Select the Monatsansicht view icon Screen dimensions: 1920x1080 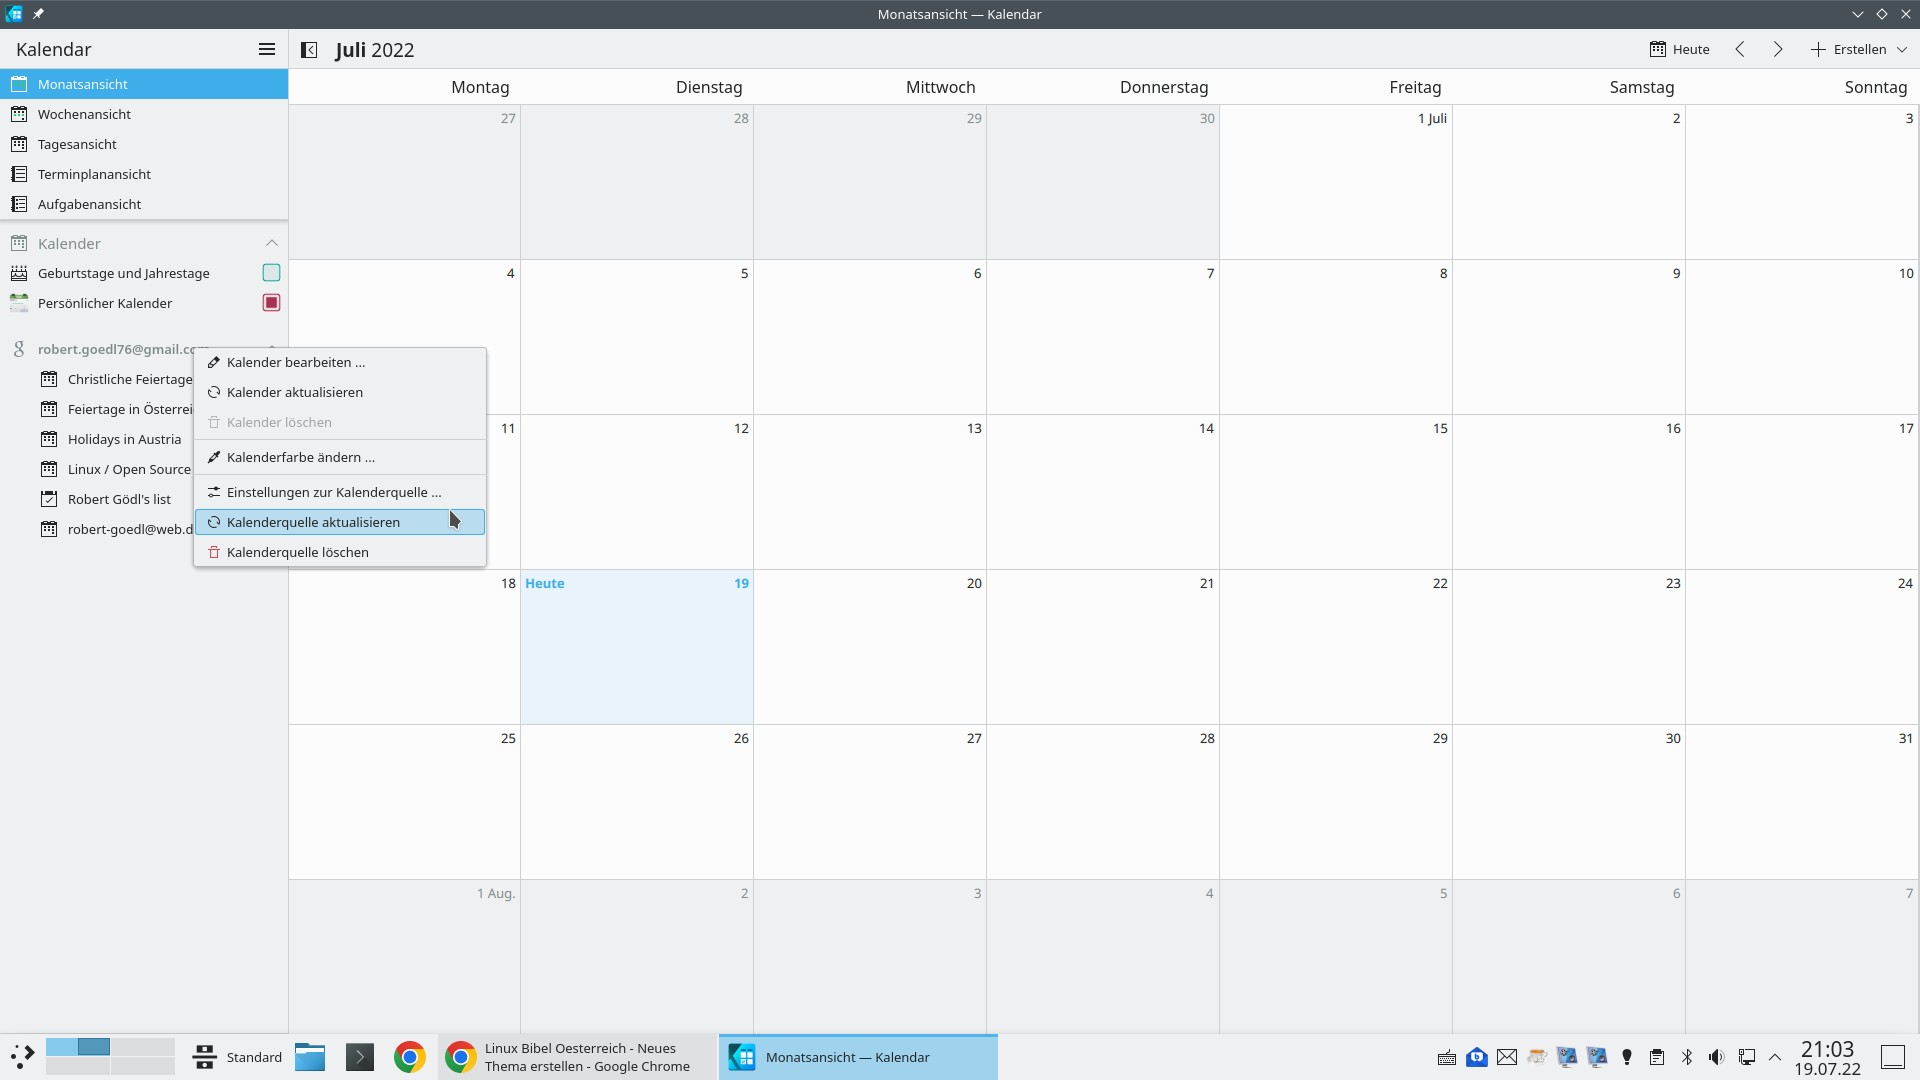tap(20, 84)
